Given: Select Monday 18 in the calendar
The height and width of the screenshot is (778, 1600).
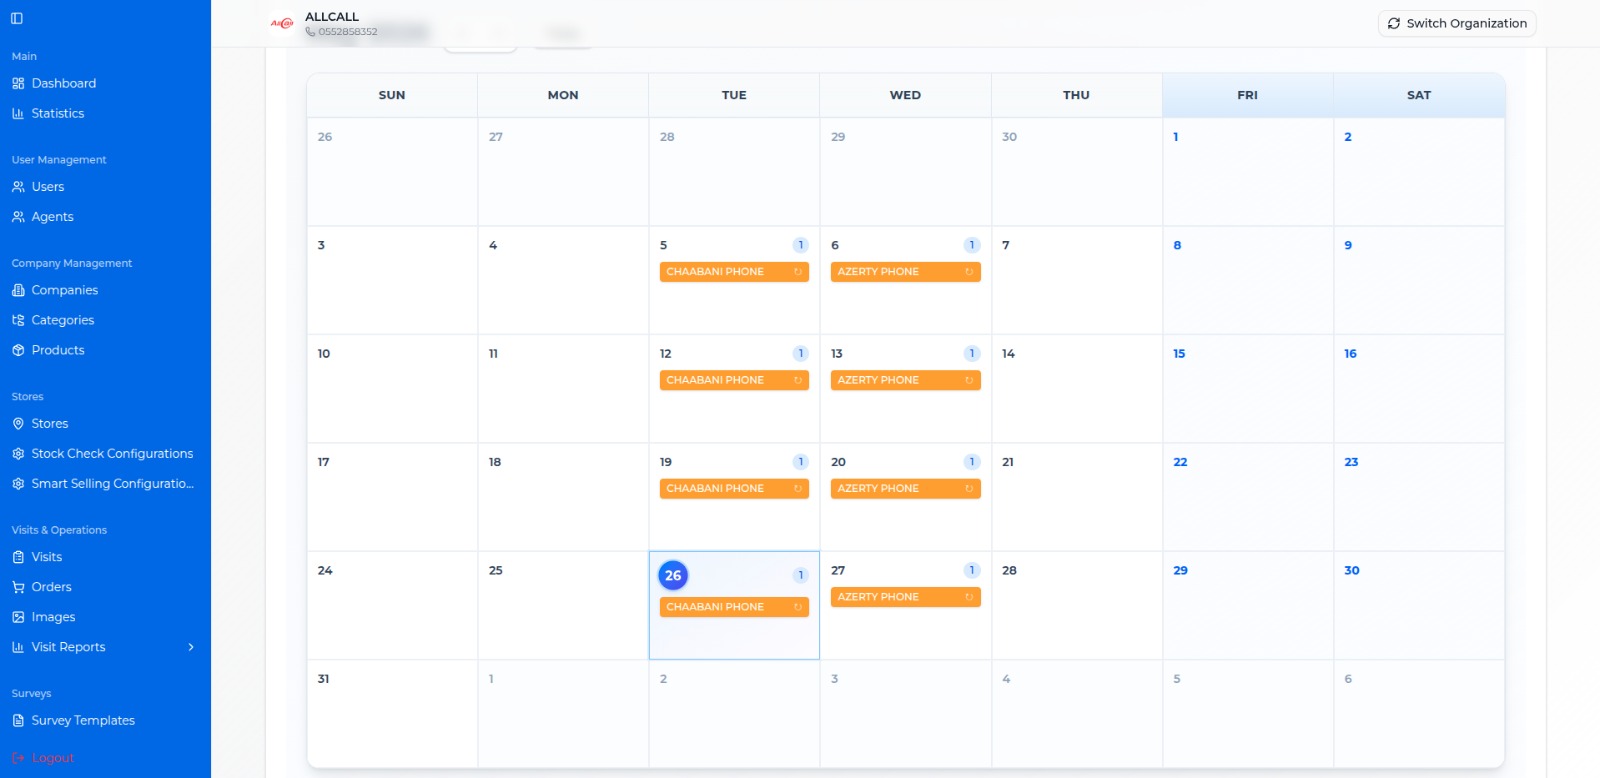Looking at the screenshot, I should tap(563, 497).
